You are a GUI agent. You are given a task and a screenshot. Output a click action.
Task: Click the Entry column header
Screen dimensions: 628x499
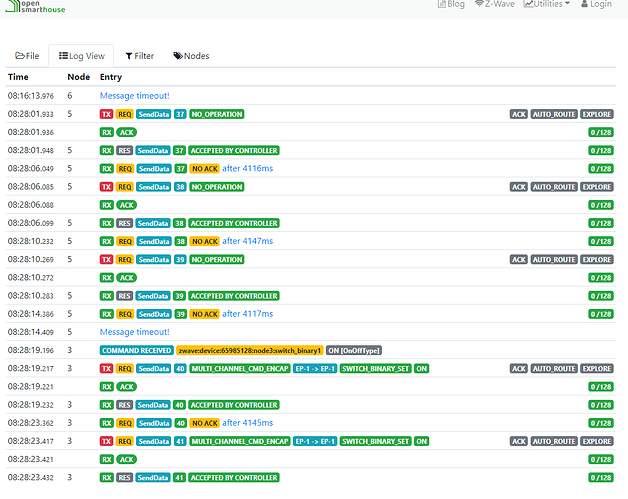pos(111,77)
